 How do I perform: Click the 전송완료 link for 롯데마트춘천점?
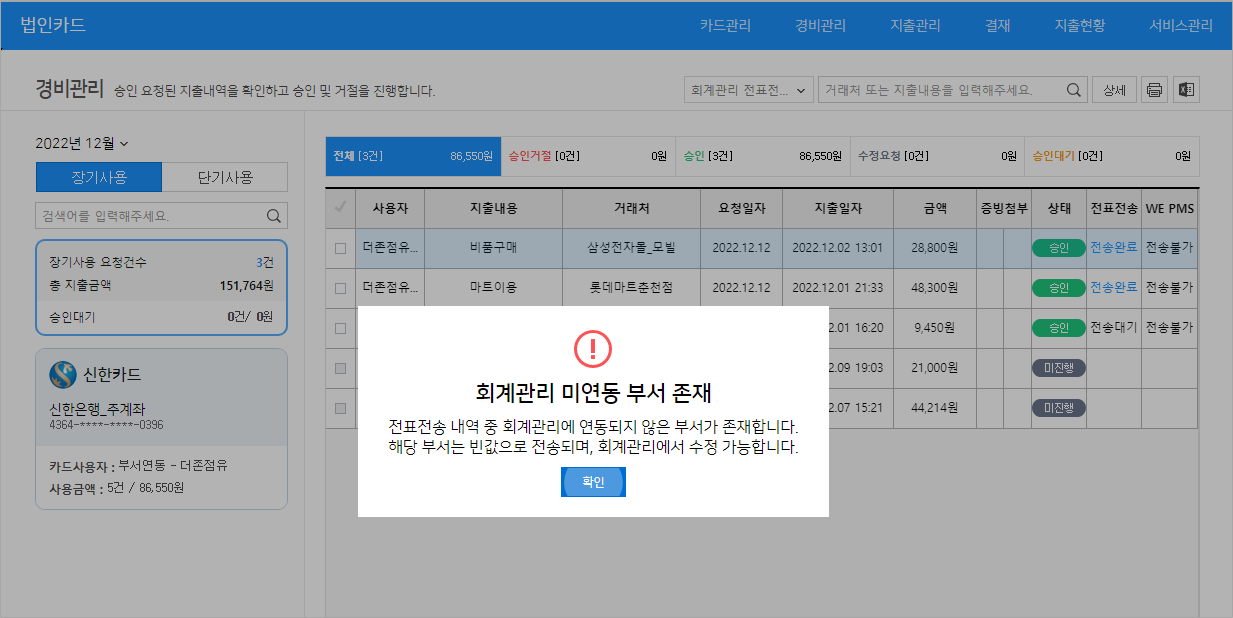click(x=1113, y=288)
